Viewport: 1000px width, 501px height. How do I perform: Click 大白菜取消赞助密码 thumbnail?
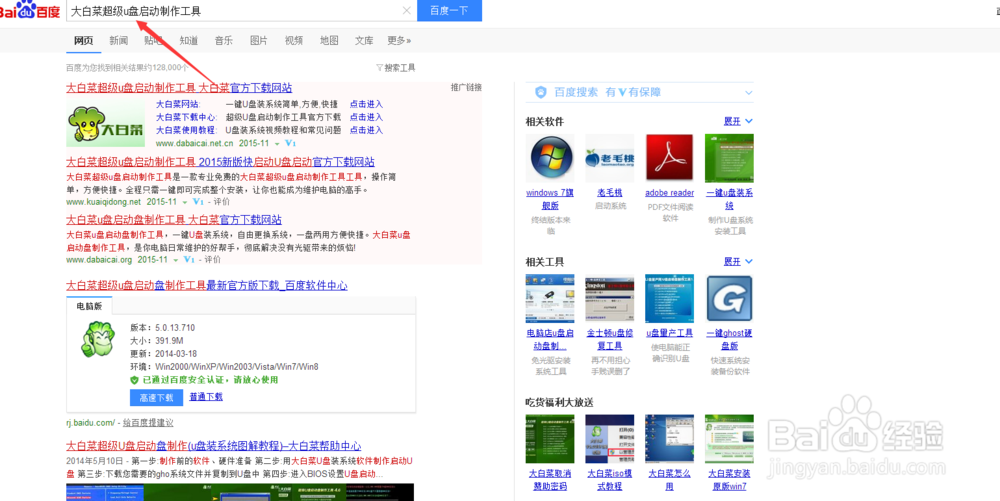[550, 439]
